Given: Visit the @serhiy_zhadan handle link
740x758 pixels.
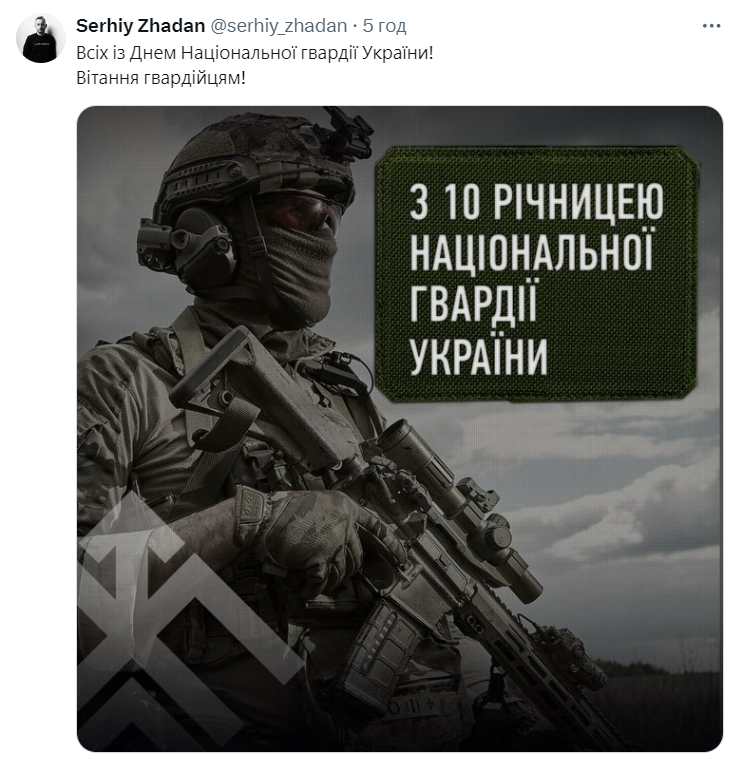Looking at the screenshot, I should [x=278, y=26].
